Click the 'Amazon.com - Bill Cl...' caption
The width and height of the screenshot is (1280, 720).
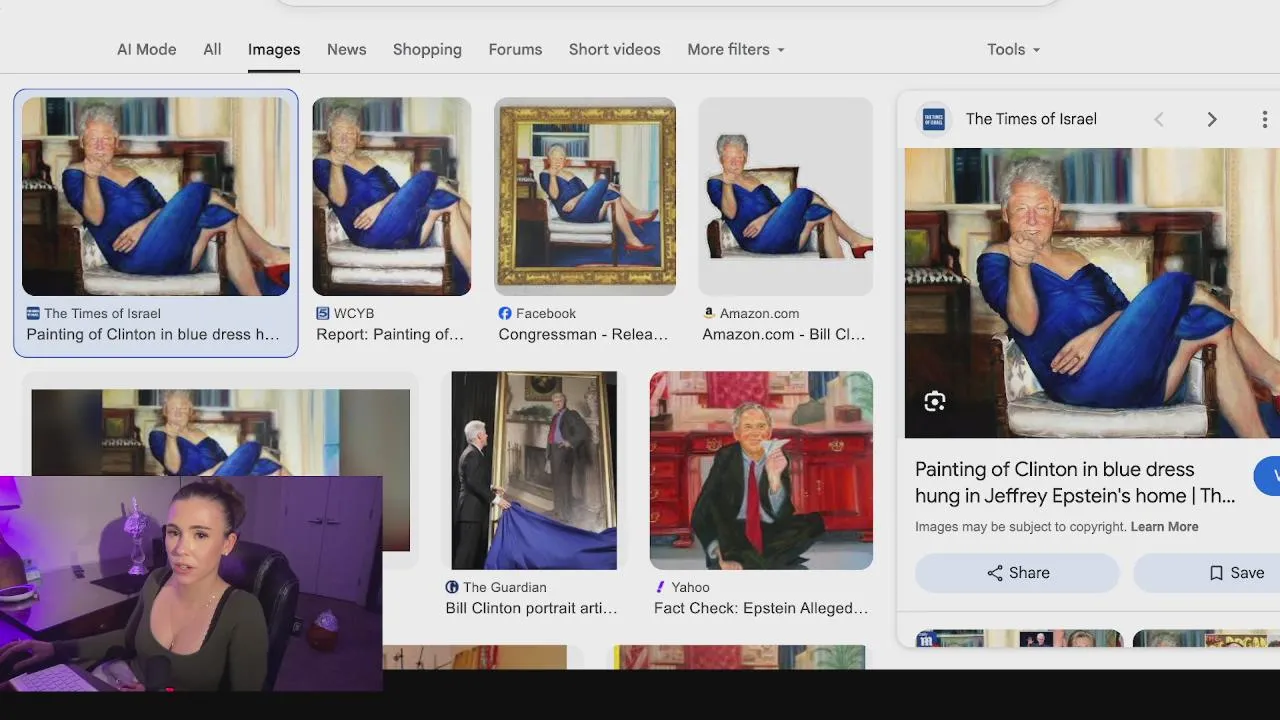(x=784, y=334)
